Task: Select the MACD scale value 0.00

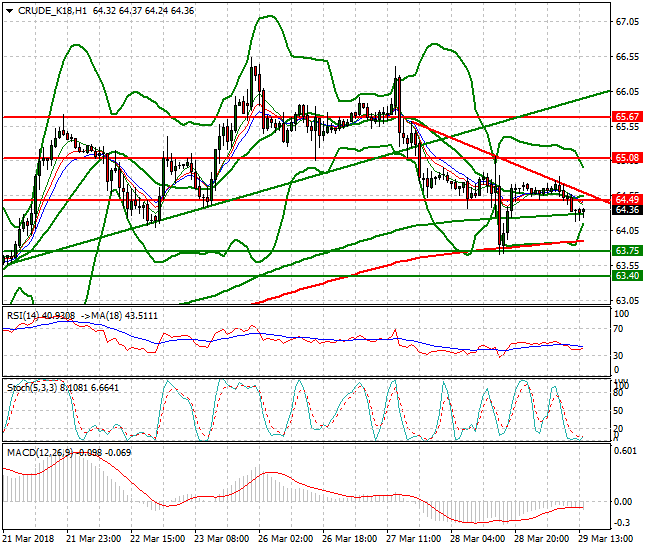Action: click(623, 502)
